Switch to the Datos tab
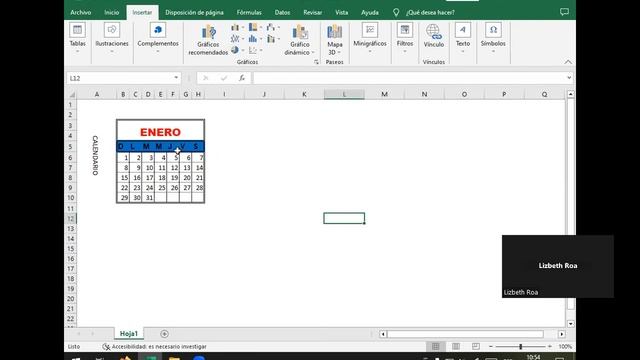Image resolution: width=640 pixels, height=360 pixels. coord(282,13)
